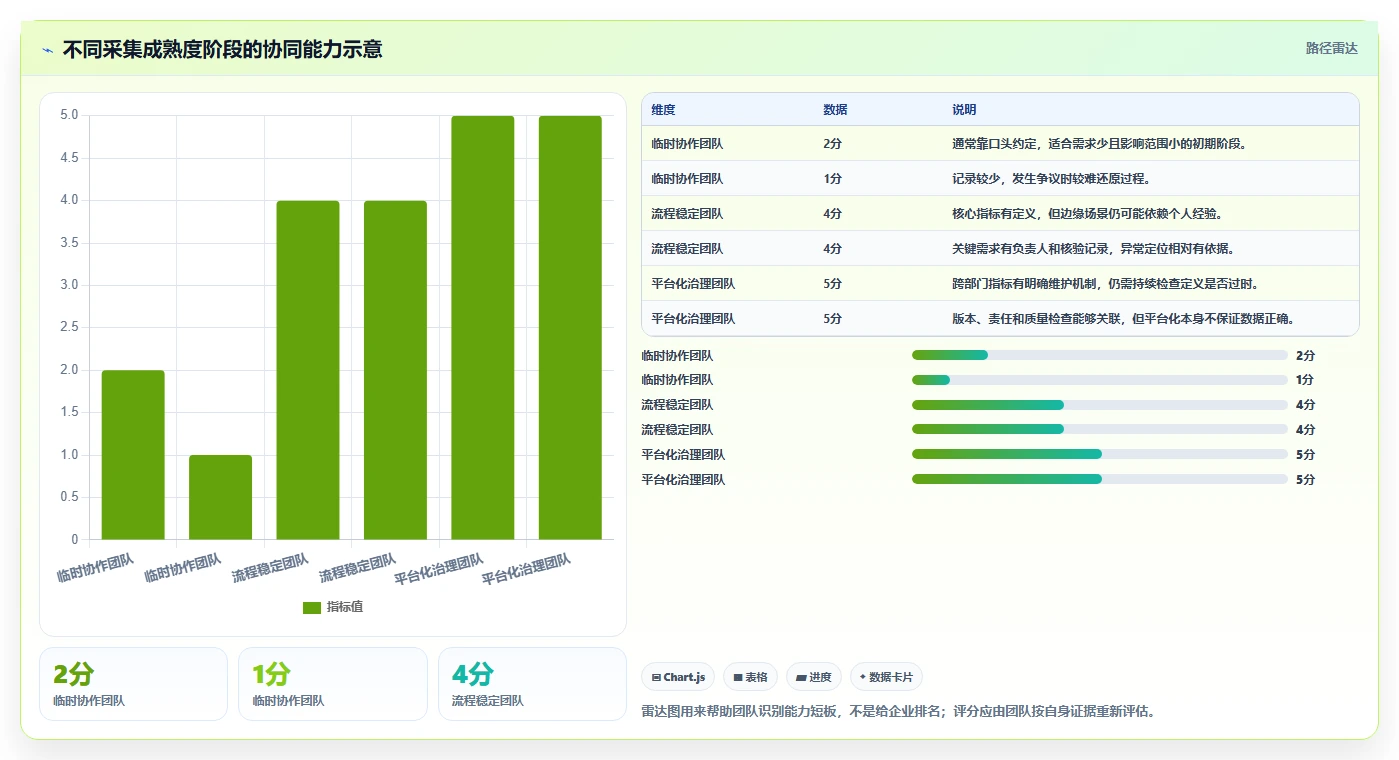Click the lightning icon beside the page title
This screenshot has height=760, width=1399.
pos(47,49)
